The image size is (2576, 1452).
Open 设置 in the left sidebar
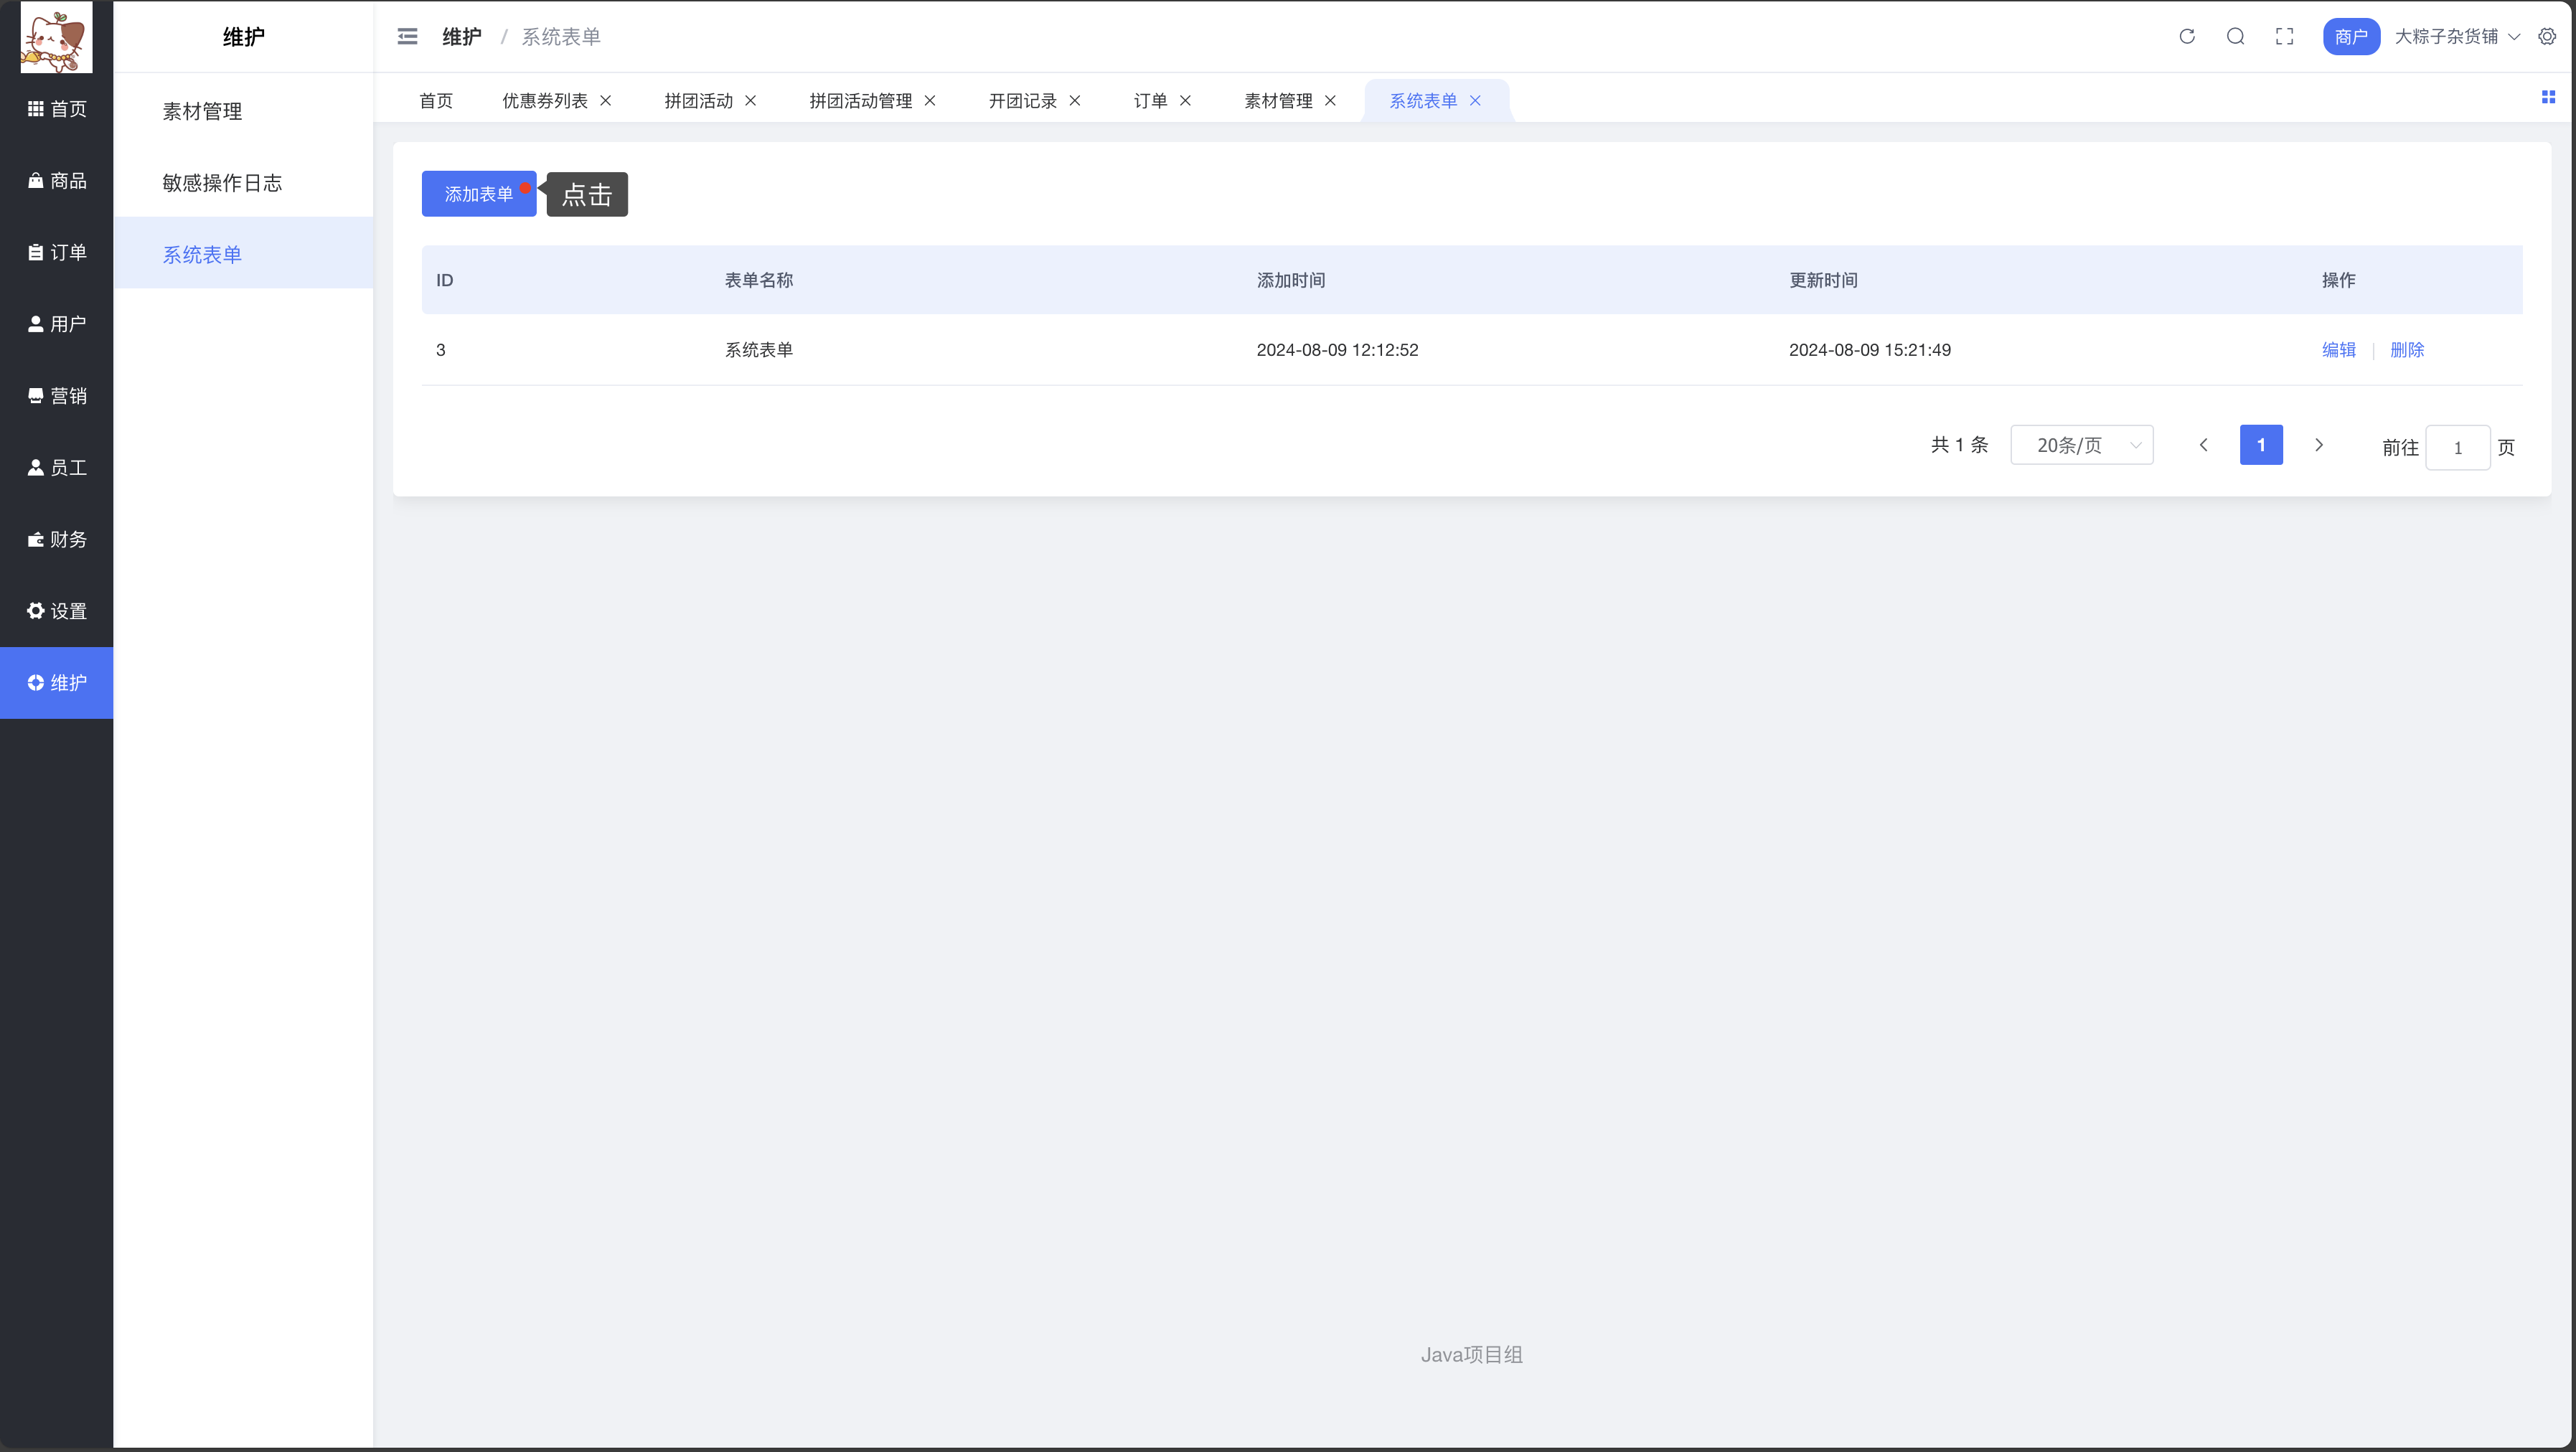57,611
